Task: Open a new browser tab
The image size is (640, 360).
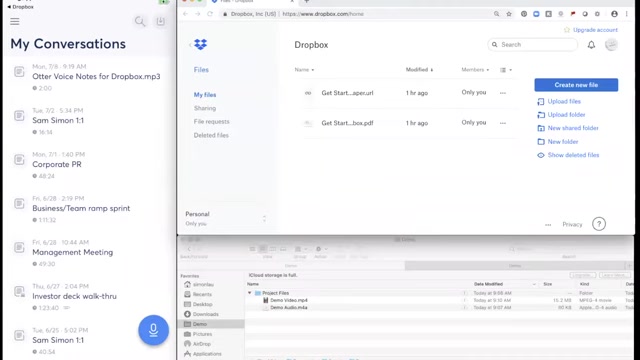Action: click(307, 2)
